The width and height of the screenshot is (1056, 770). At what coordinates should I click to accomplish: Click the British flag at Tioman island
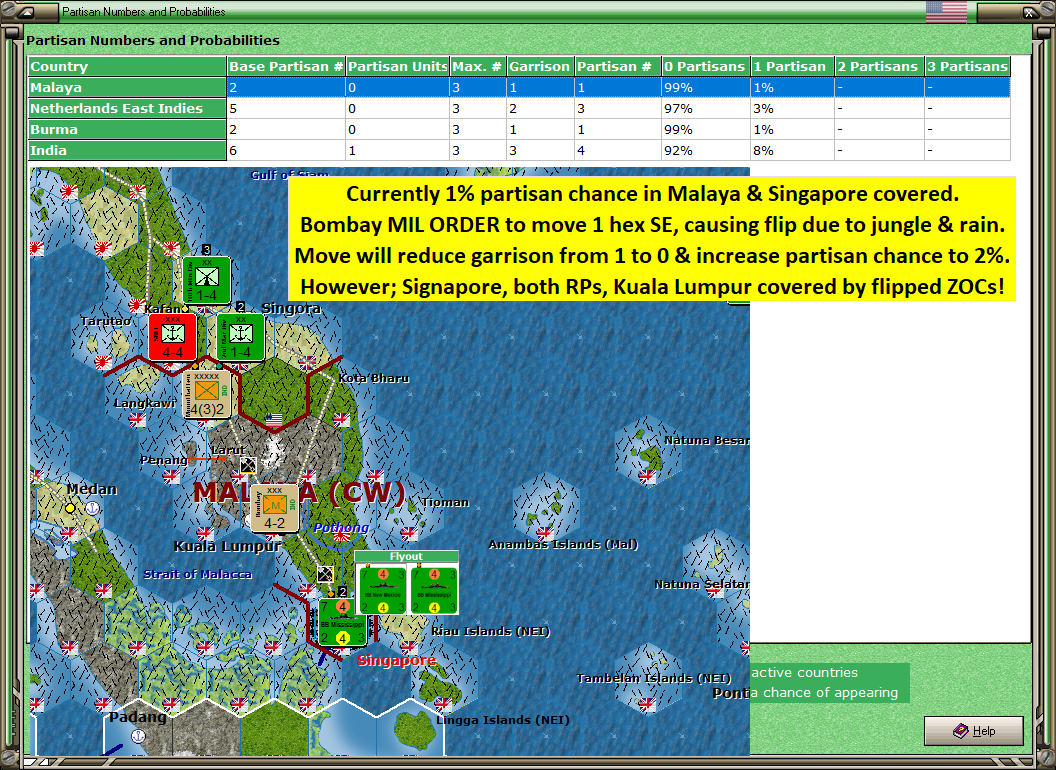click(409, 533)
